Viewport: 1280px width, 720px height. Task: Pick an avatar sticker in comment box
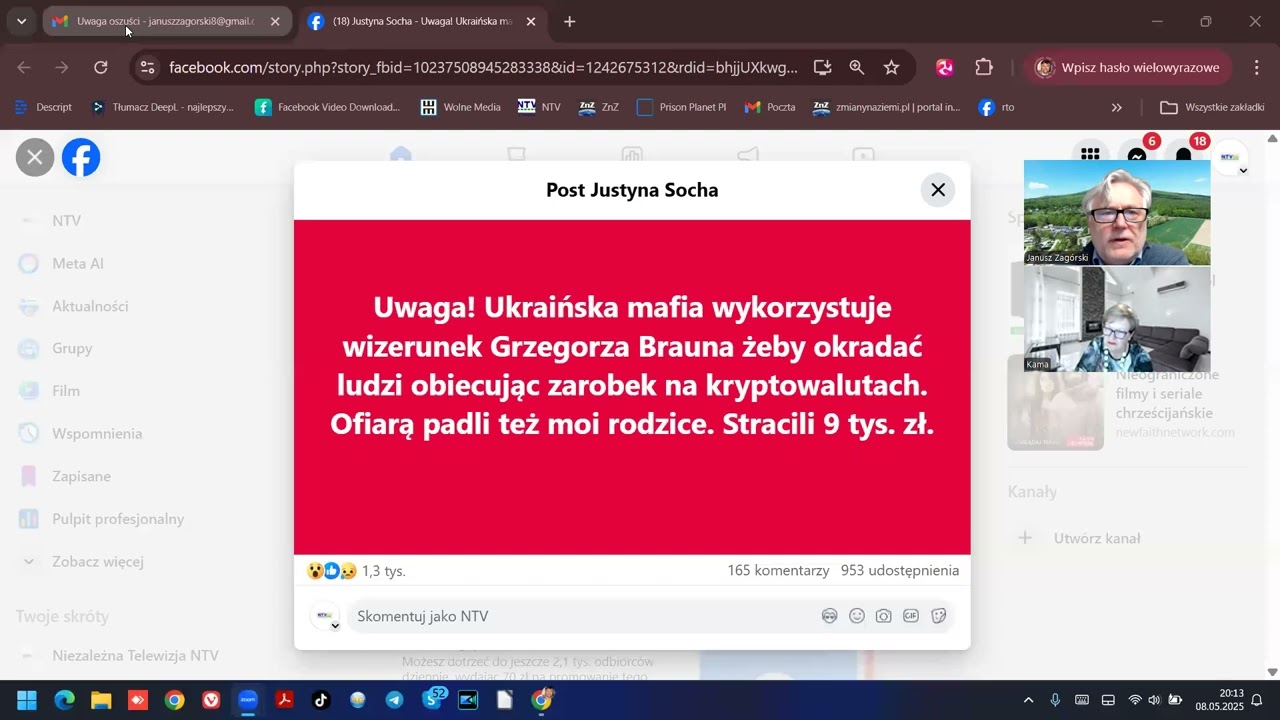829,616
